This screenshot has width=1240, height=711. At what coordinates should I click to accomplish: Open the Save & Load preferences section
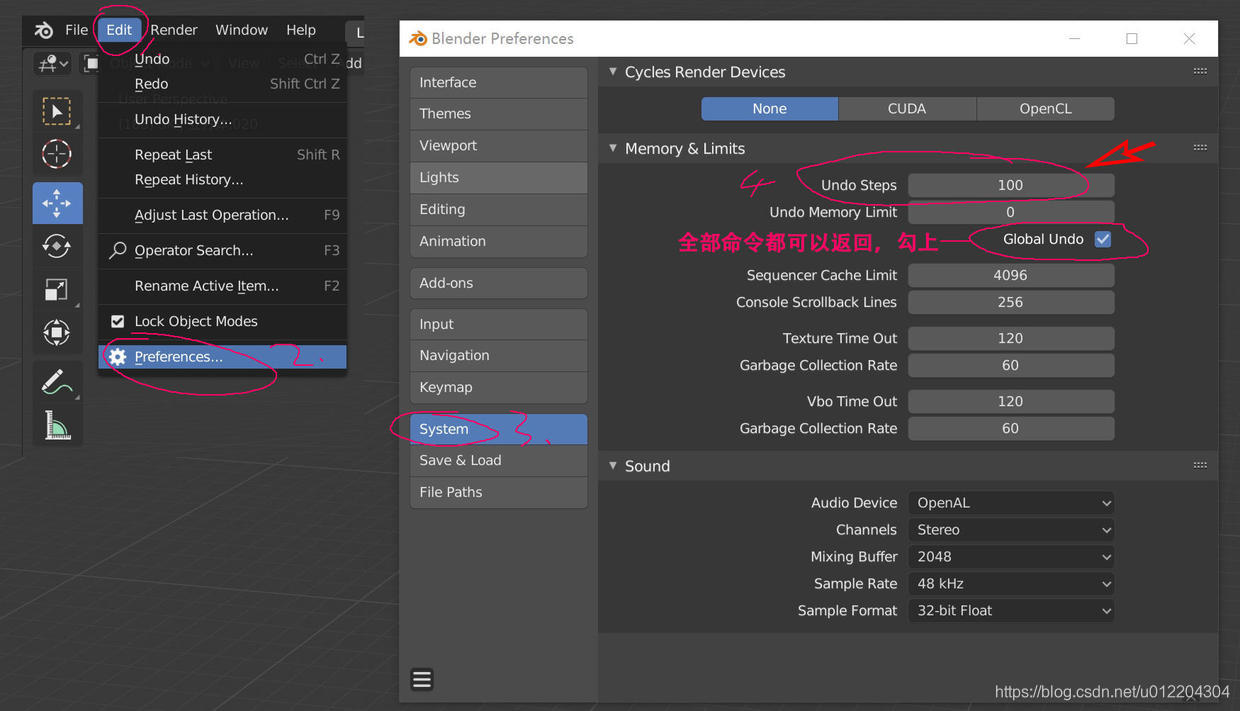pos(499,460)
